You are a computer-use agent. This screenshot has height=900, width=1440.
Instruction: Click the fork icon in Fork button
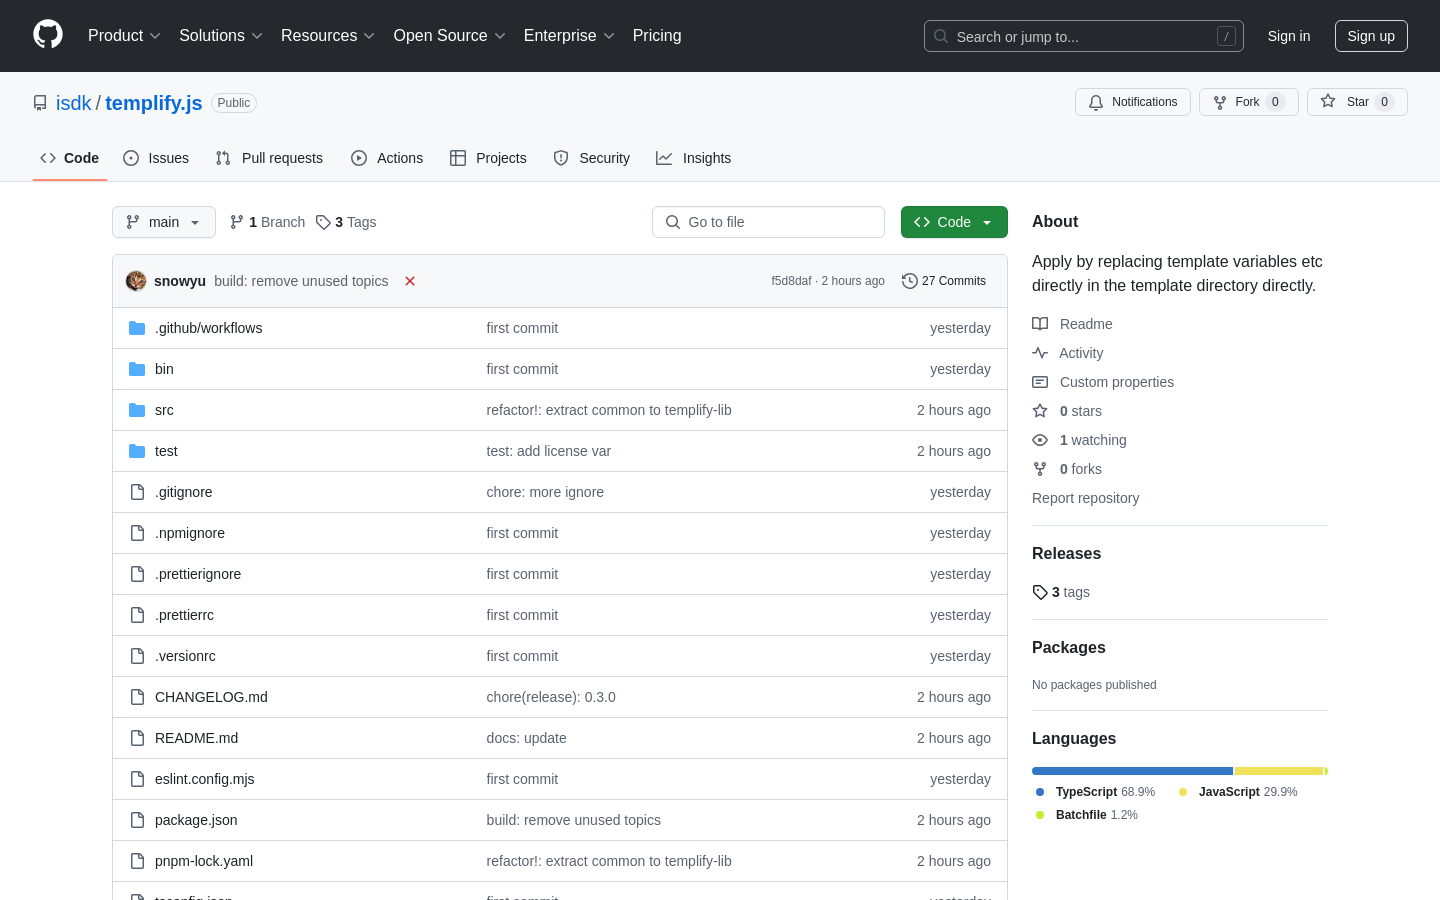point(1220,102)
